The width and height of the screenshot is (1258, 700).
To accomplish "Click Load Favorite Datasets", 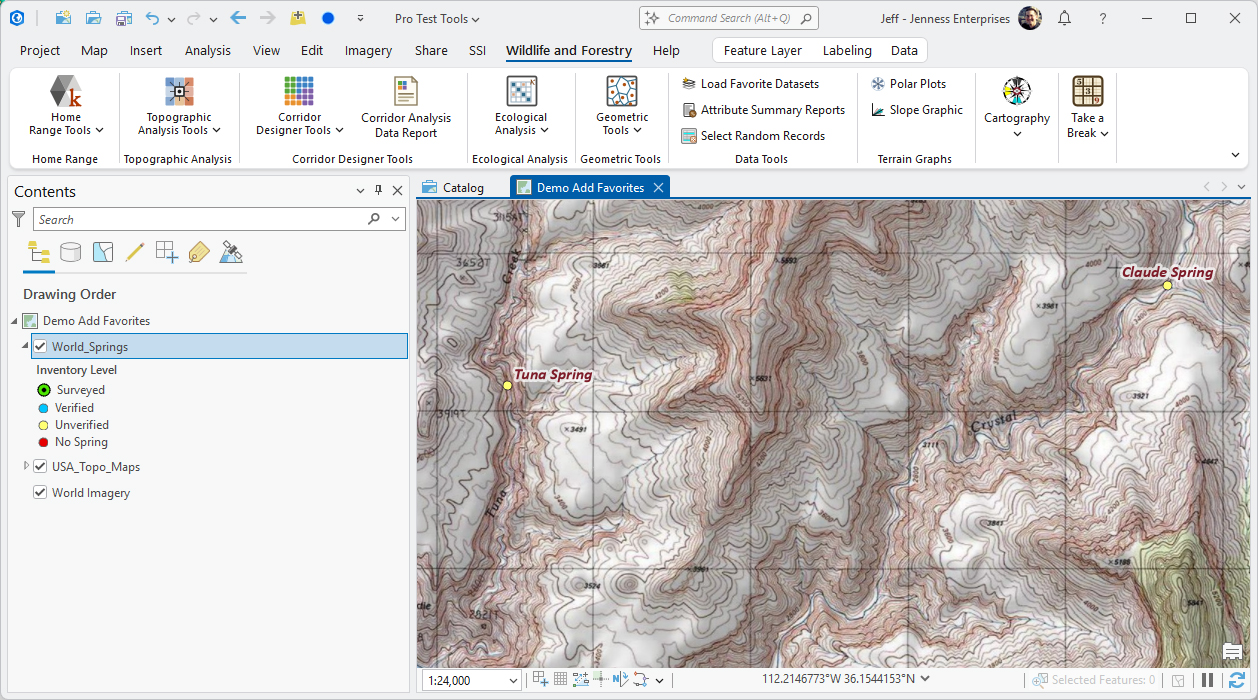I will pyautogui.click(x=750, y=84).
